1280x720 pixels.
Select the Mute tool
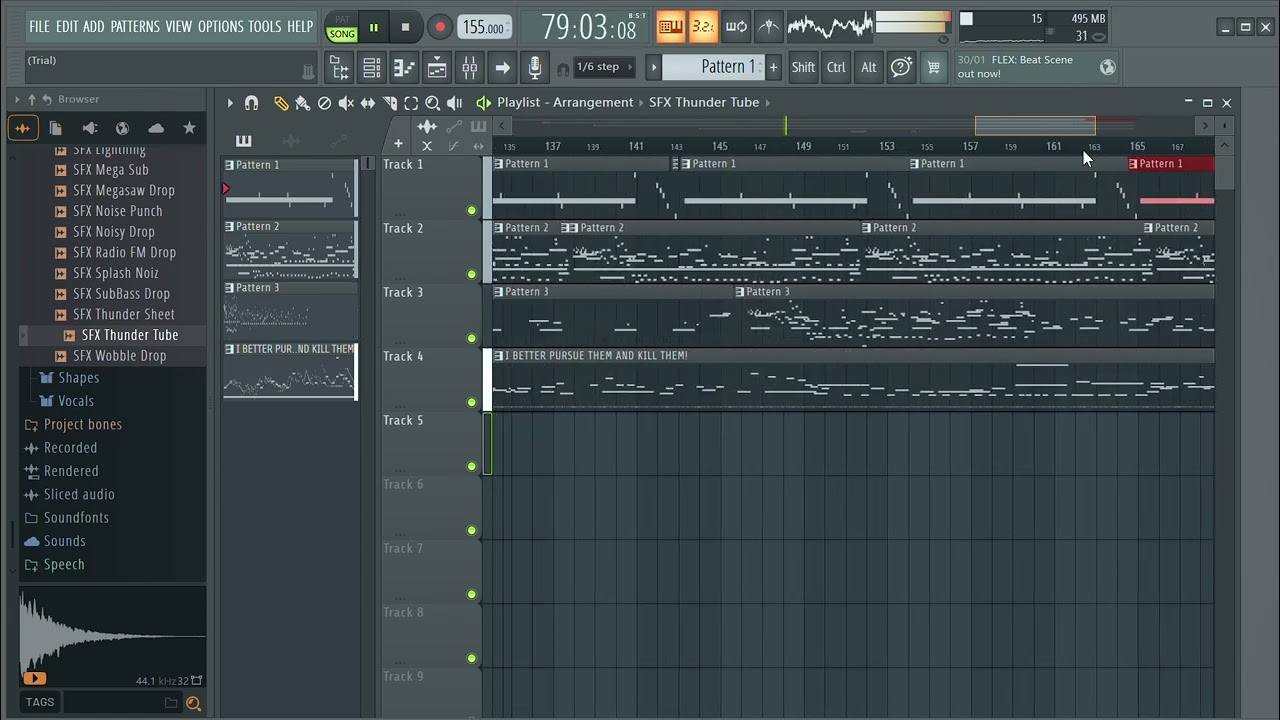346,103
